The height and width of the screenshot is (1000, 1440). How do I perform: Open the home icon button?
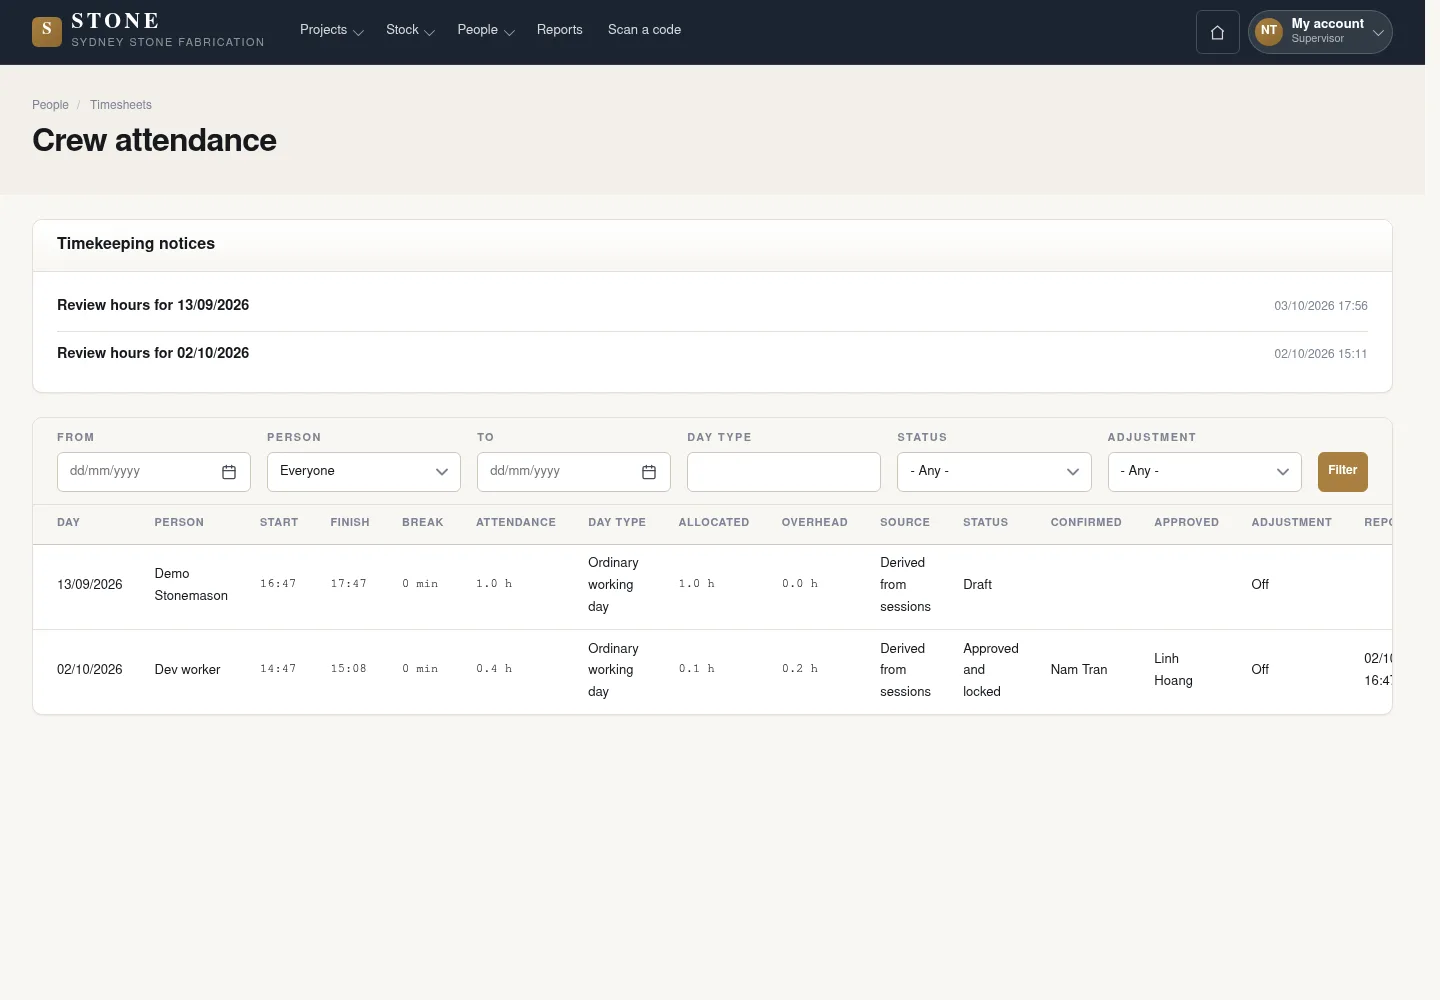[1217, 32]
